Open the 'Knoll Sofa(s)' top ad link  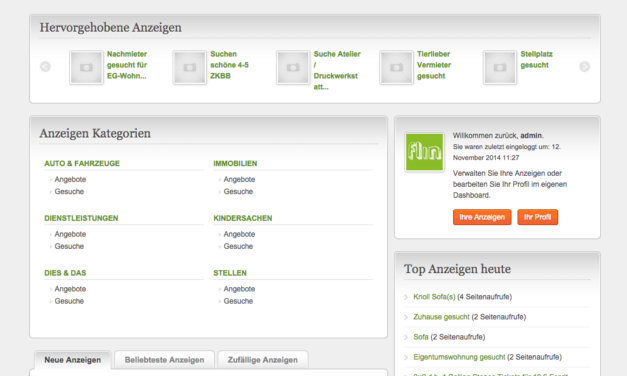click(x=434, y=297)
